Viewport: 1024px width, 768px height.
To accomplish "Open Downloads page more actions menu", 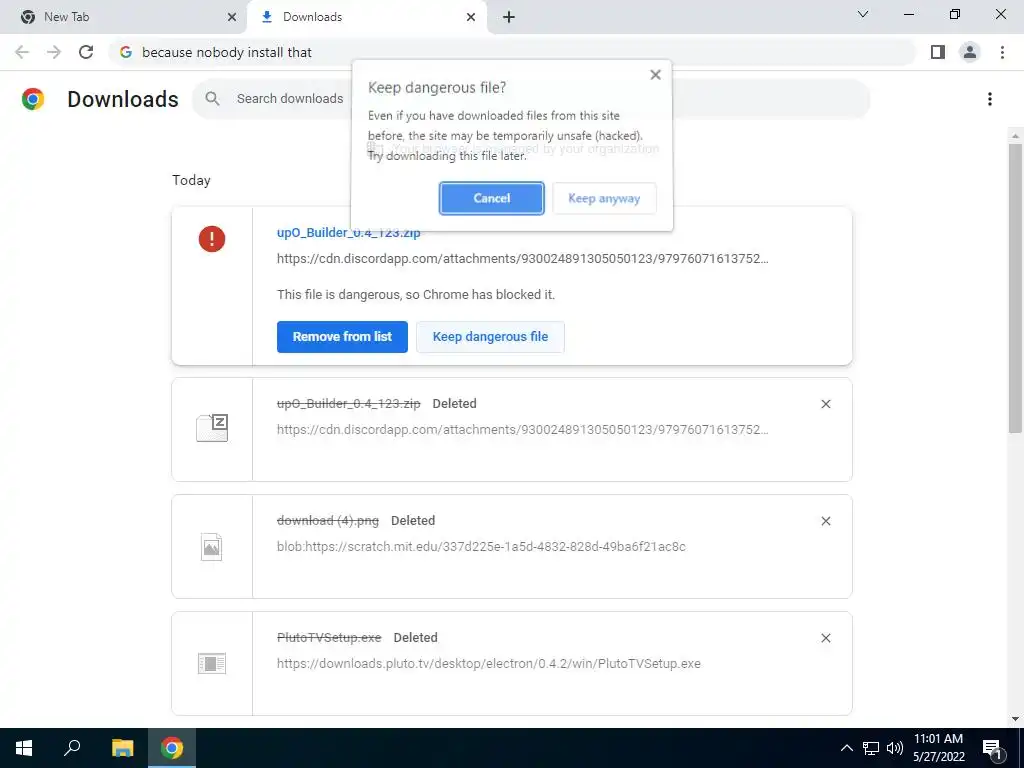I will coord(989,99).
